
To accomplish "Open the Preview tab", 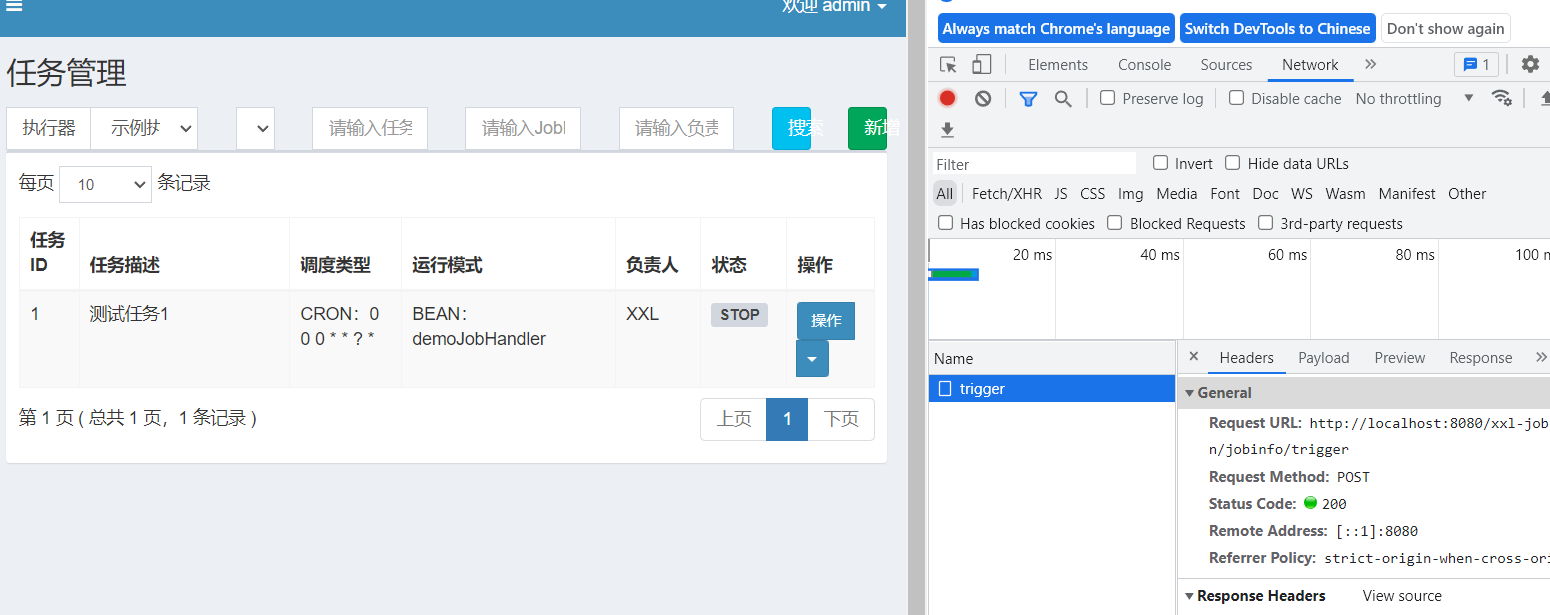I will pos(1399,357).
